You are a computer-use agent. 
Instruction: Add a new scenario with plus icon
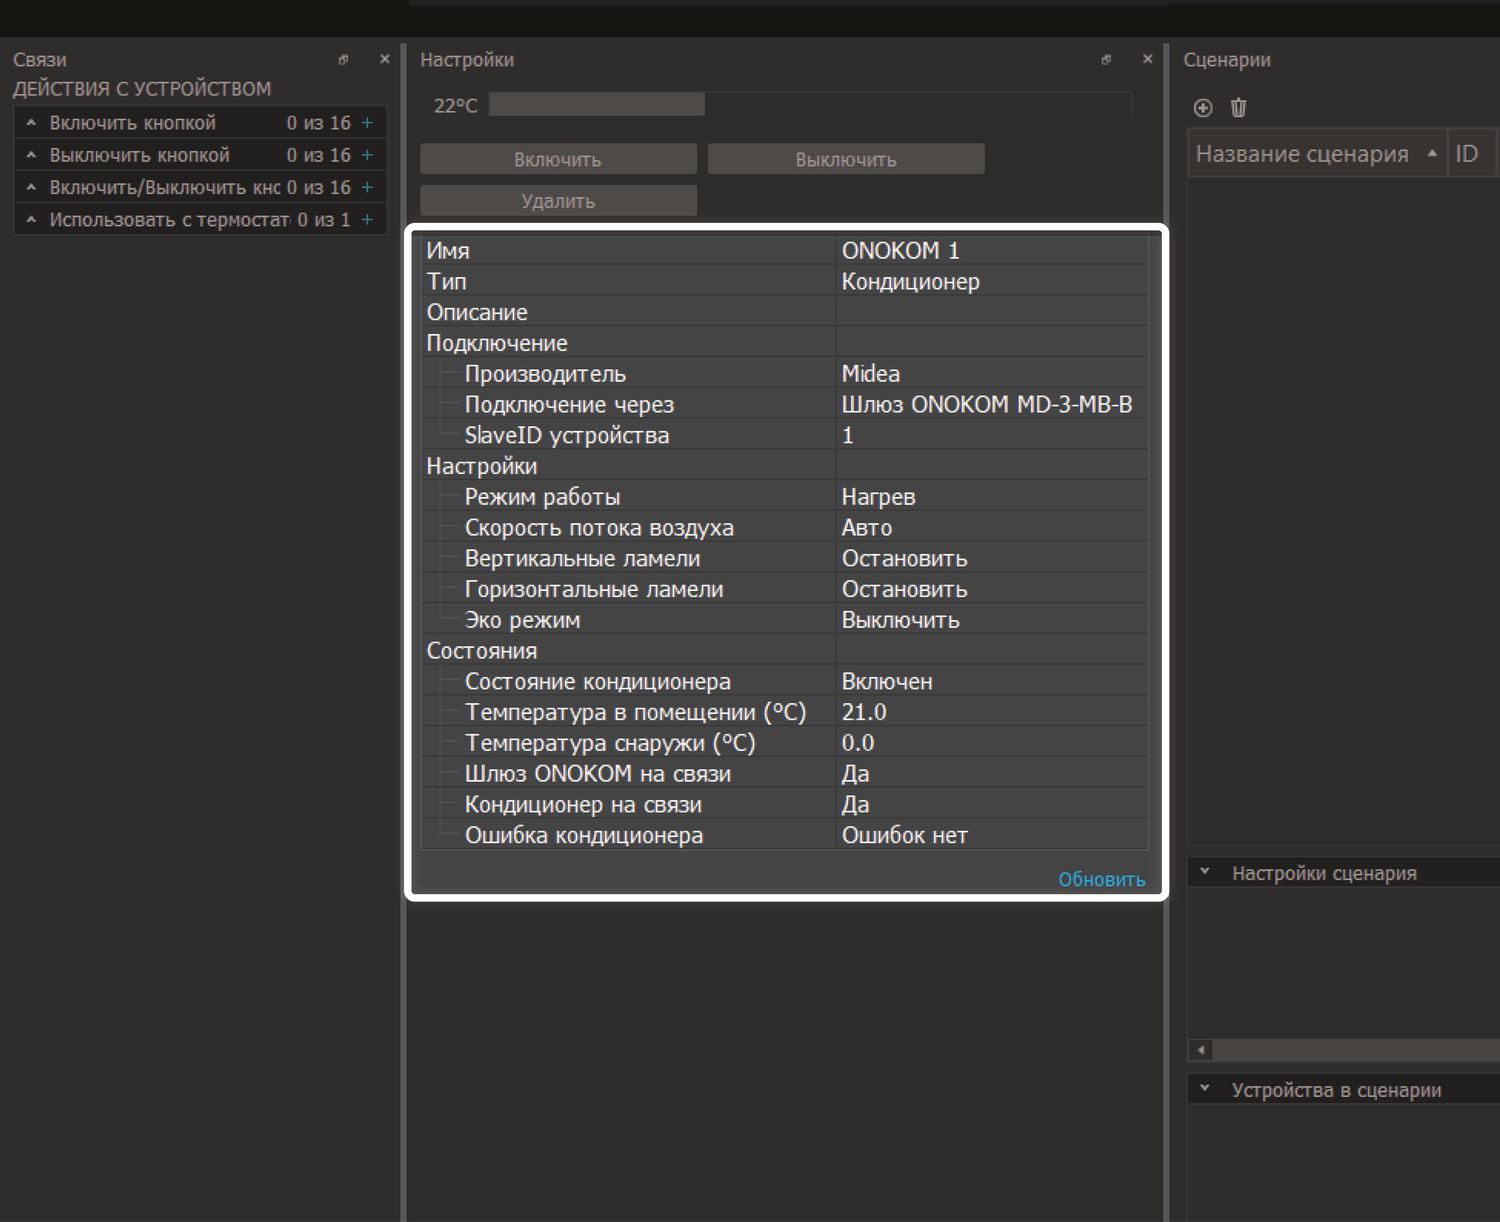click(x=1203, y=108)
